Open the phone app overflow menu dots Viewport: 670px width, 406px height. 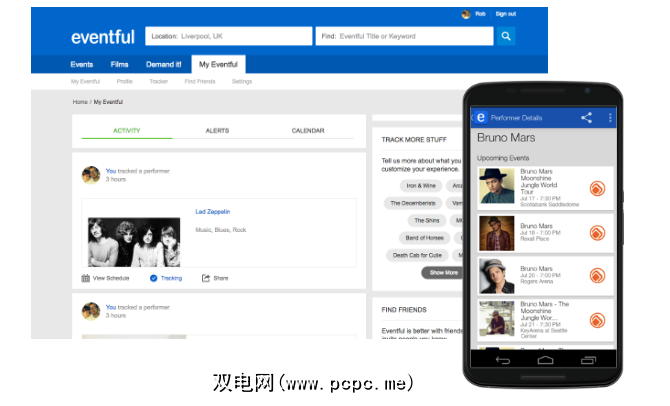click(x=610, y=118)
